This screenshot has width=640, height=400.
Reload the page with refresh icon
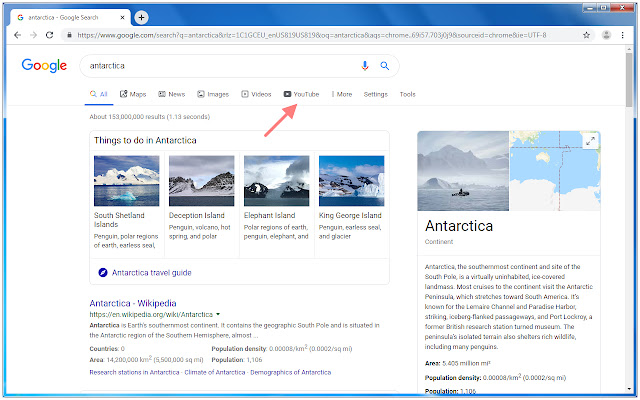coord(49,35)
